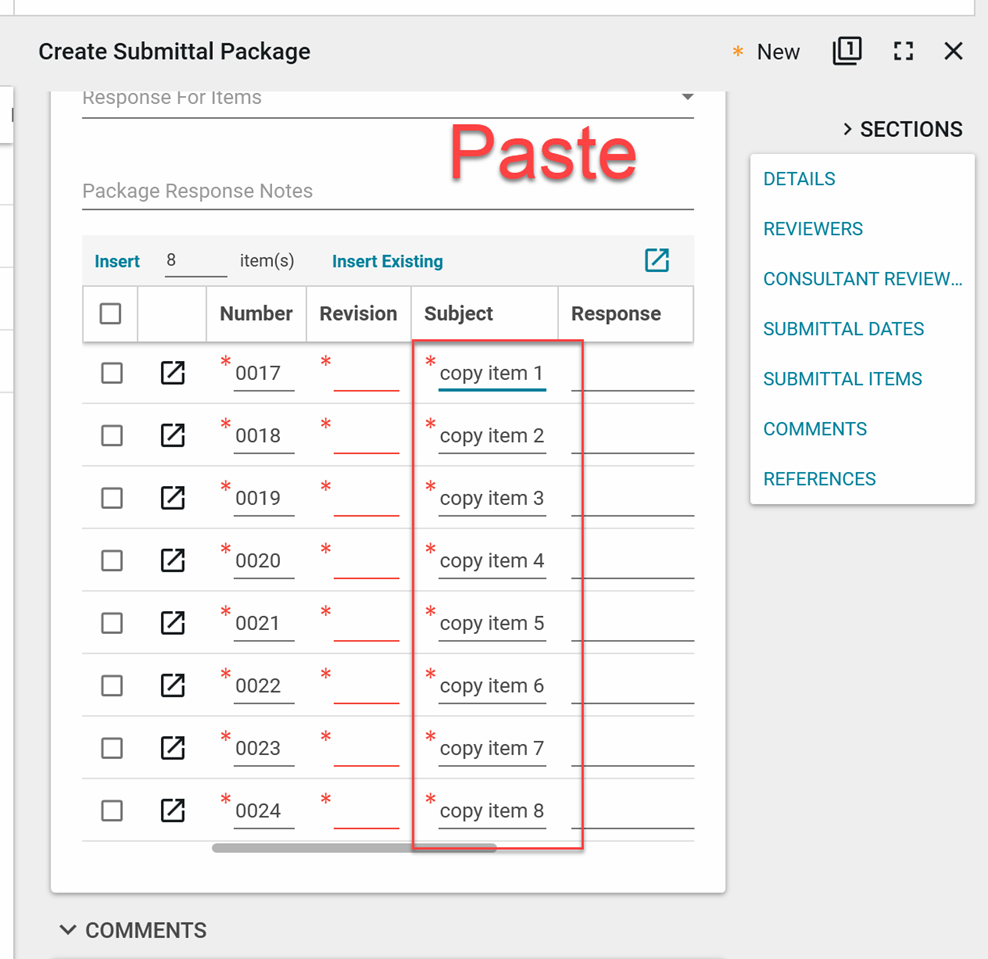Open item 0022 with its launch icon
The image size is (988, 959).
(173, 686)
